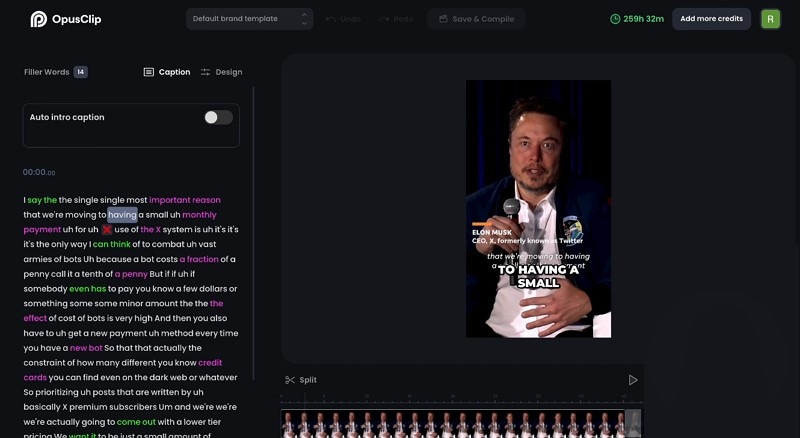This screenshot has height=438, width=800.
Task: Click the Redo button
Action: coord(396,19)
